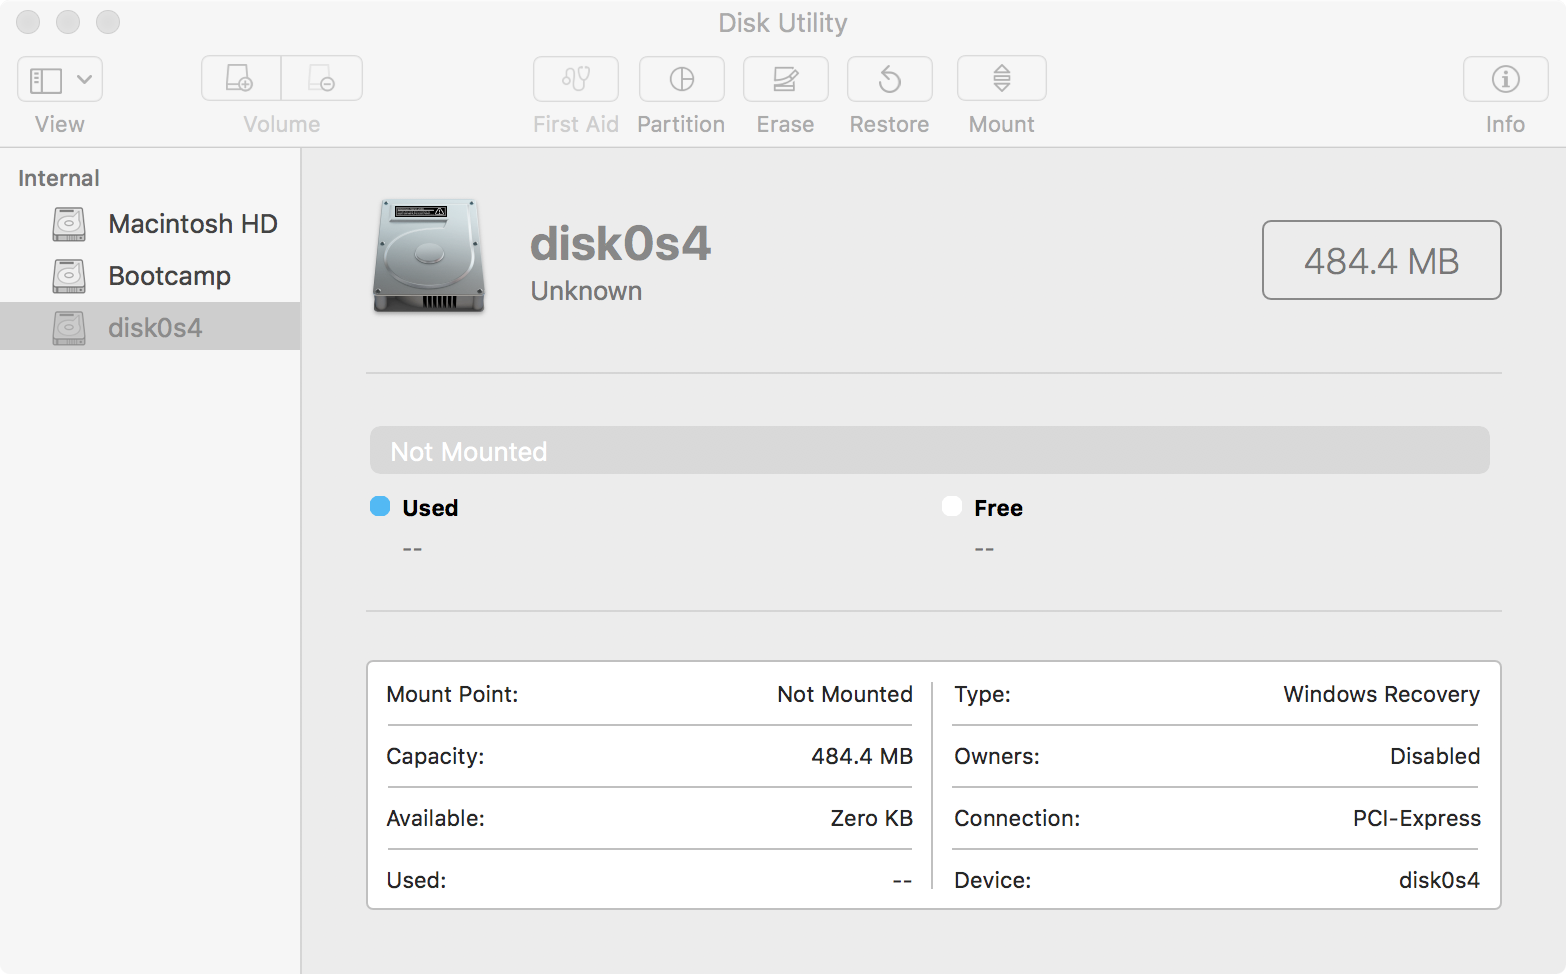Click the 484.4 MB capacity badge
This screenshot has width=1566, height=974.
pos(1382,260)
